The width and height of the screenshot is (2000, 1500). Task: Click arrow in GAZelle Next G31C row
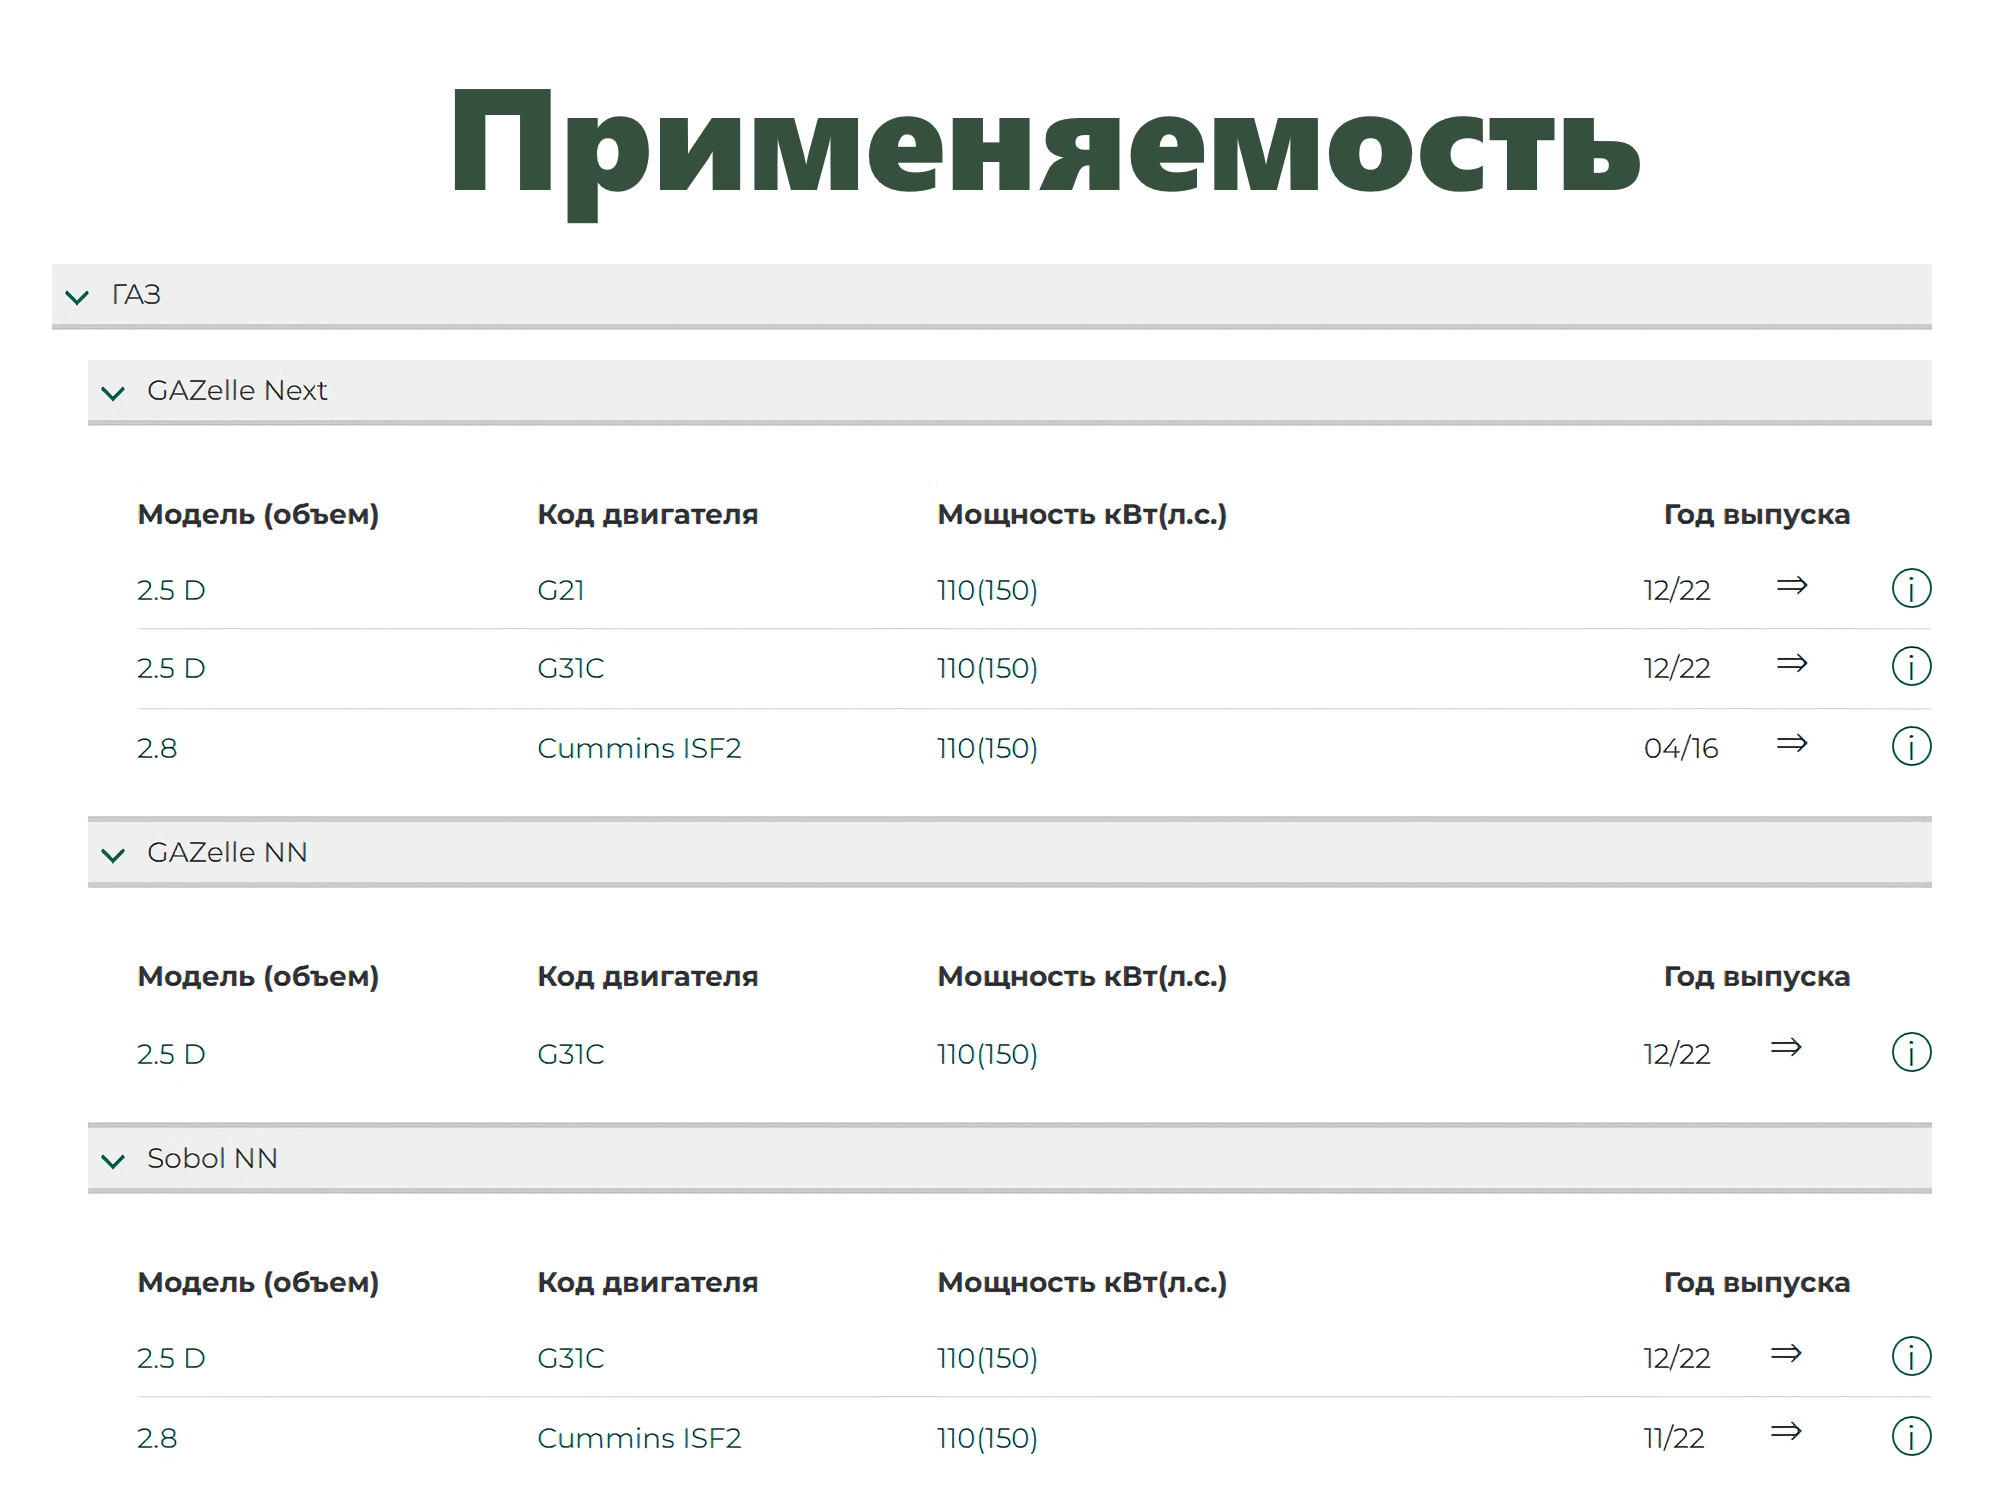click(1792, 663)
